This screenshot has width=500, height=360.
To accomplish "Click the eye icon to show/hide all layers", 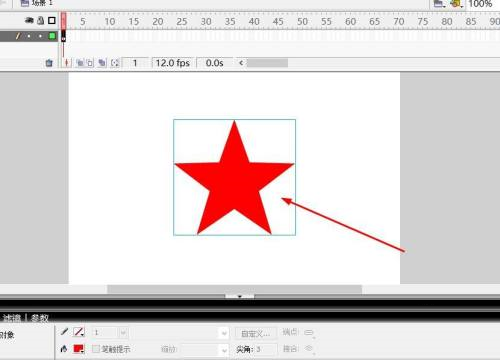I will (29, 21).
